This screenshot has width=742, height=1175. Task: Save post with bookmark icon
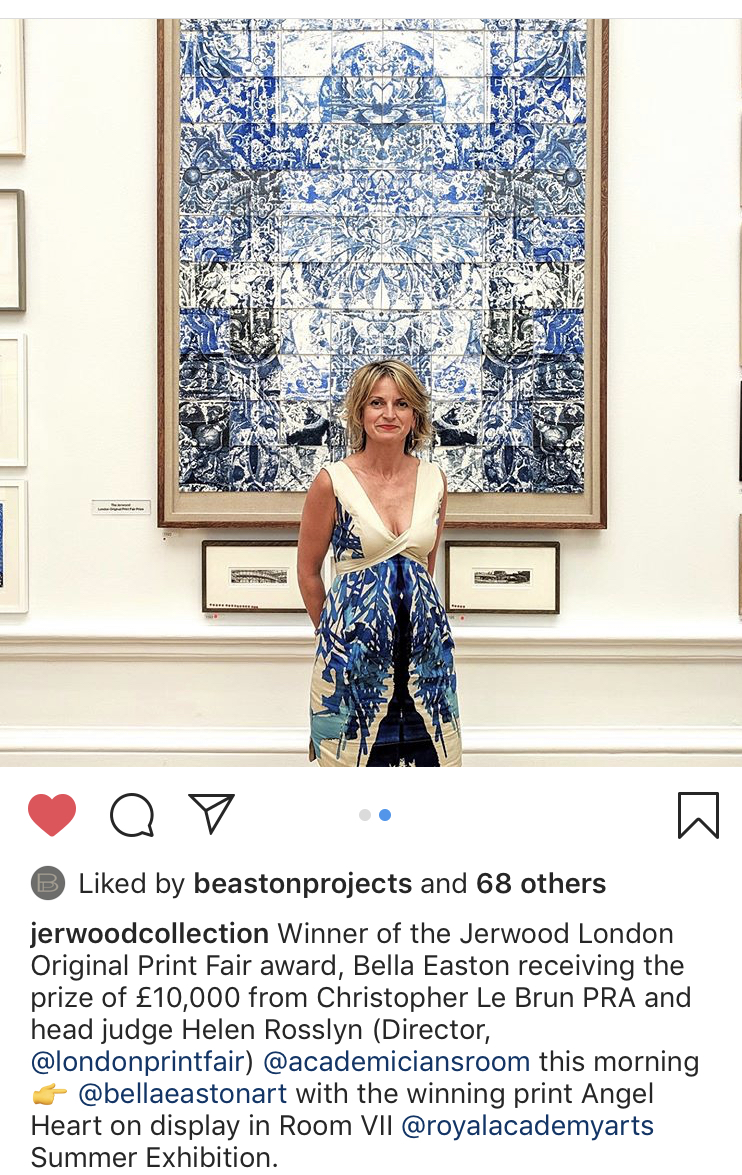[698, 815]
